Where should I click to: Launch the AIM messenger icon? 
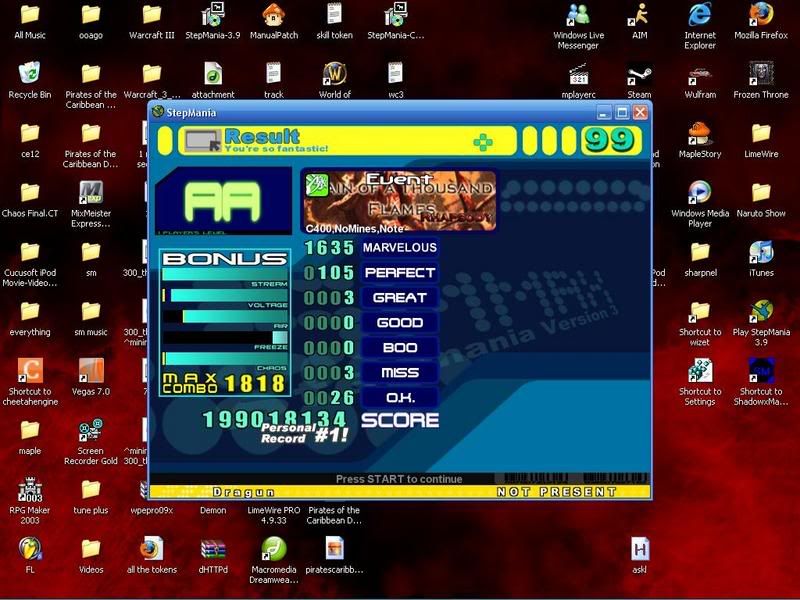(x=639, y=15)
